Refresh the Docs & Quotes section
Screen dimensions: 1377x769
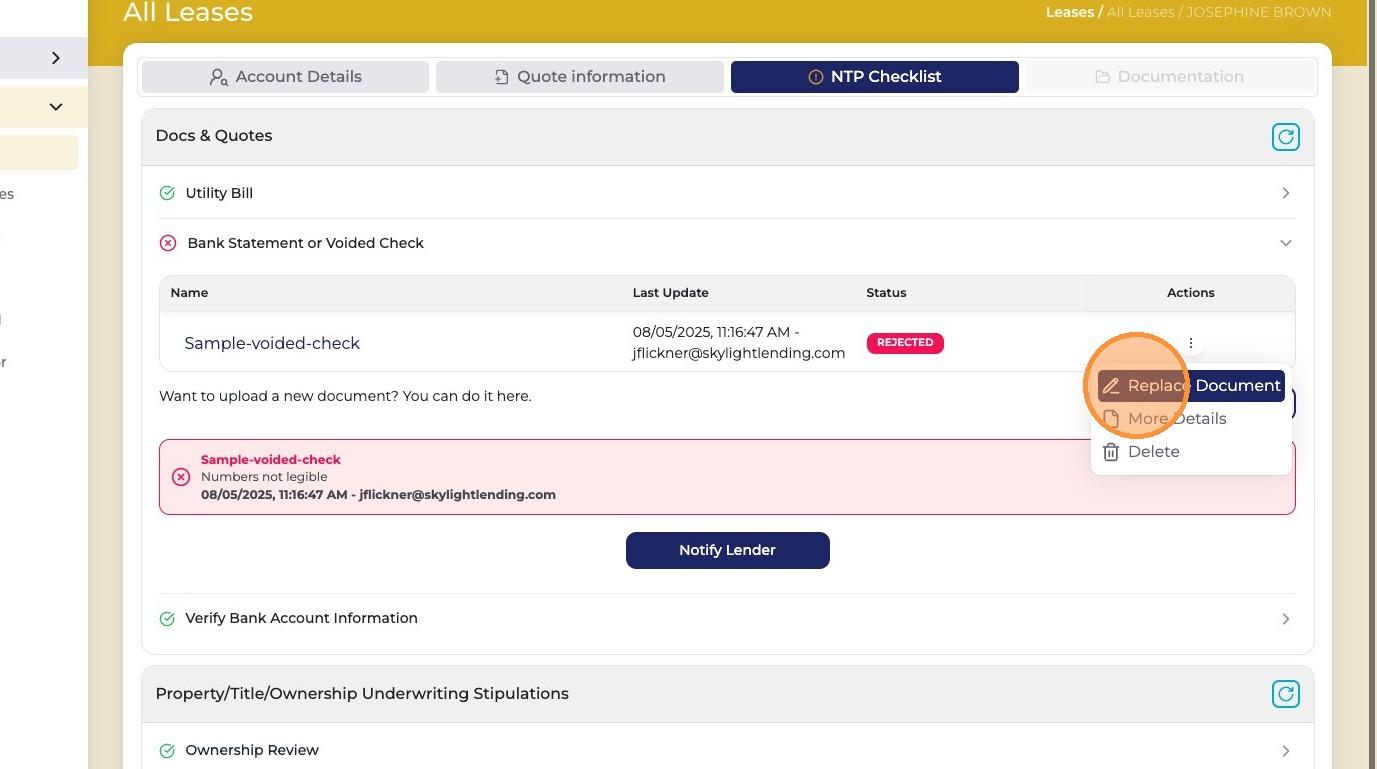click(1285, 137)
